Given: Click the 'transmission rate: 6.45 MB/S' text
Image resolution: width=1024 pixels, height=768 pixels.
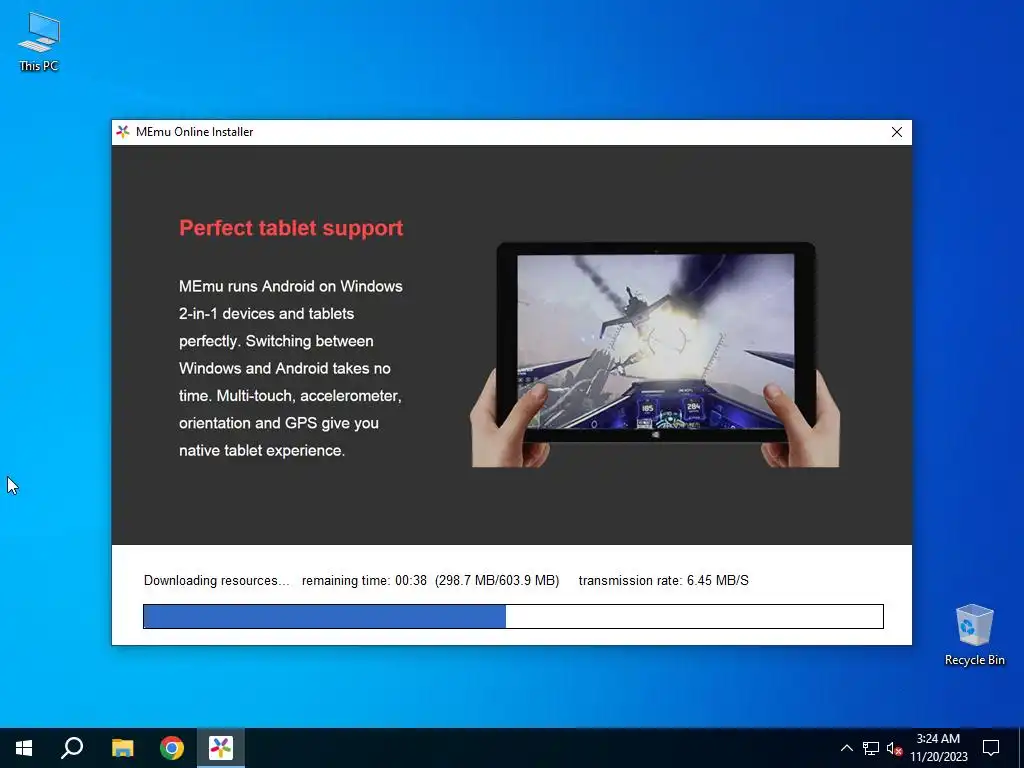Looking at the screenshot, I should click(664, 581).
